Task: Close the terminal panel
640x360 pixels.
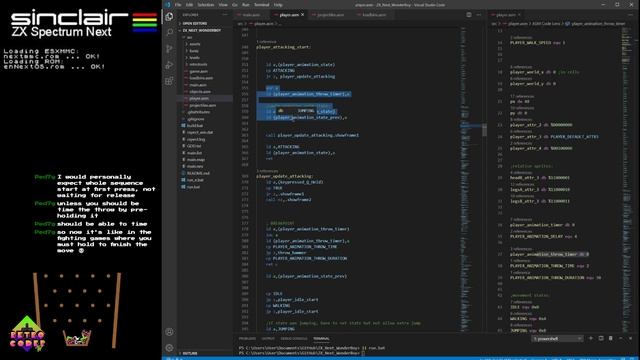Action: [x=631, y=338]
